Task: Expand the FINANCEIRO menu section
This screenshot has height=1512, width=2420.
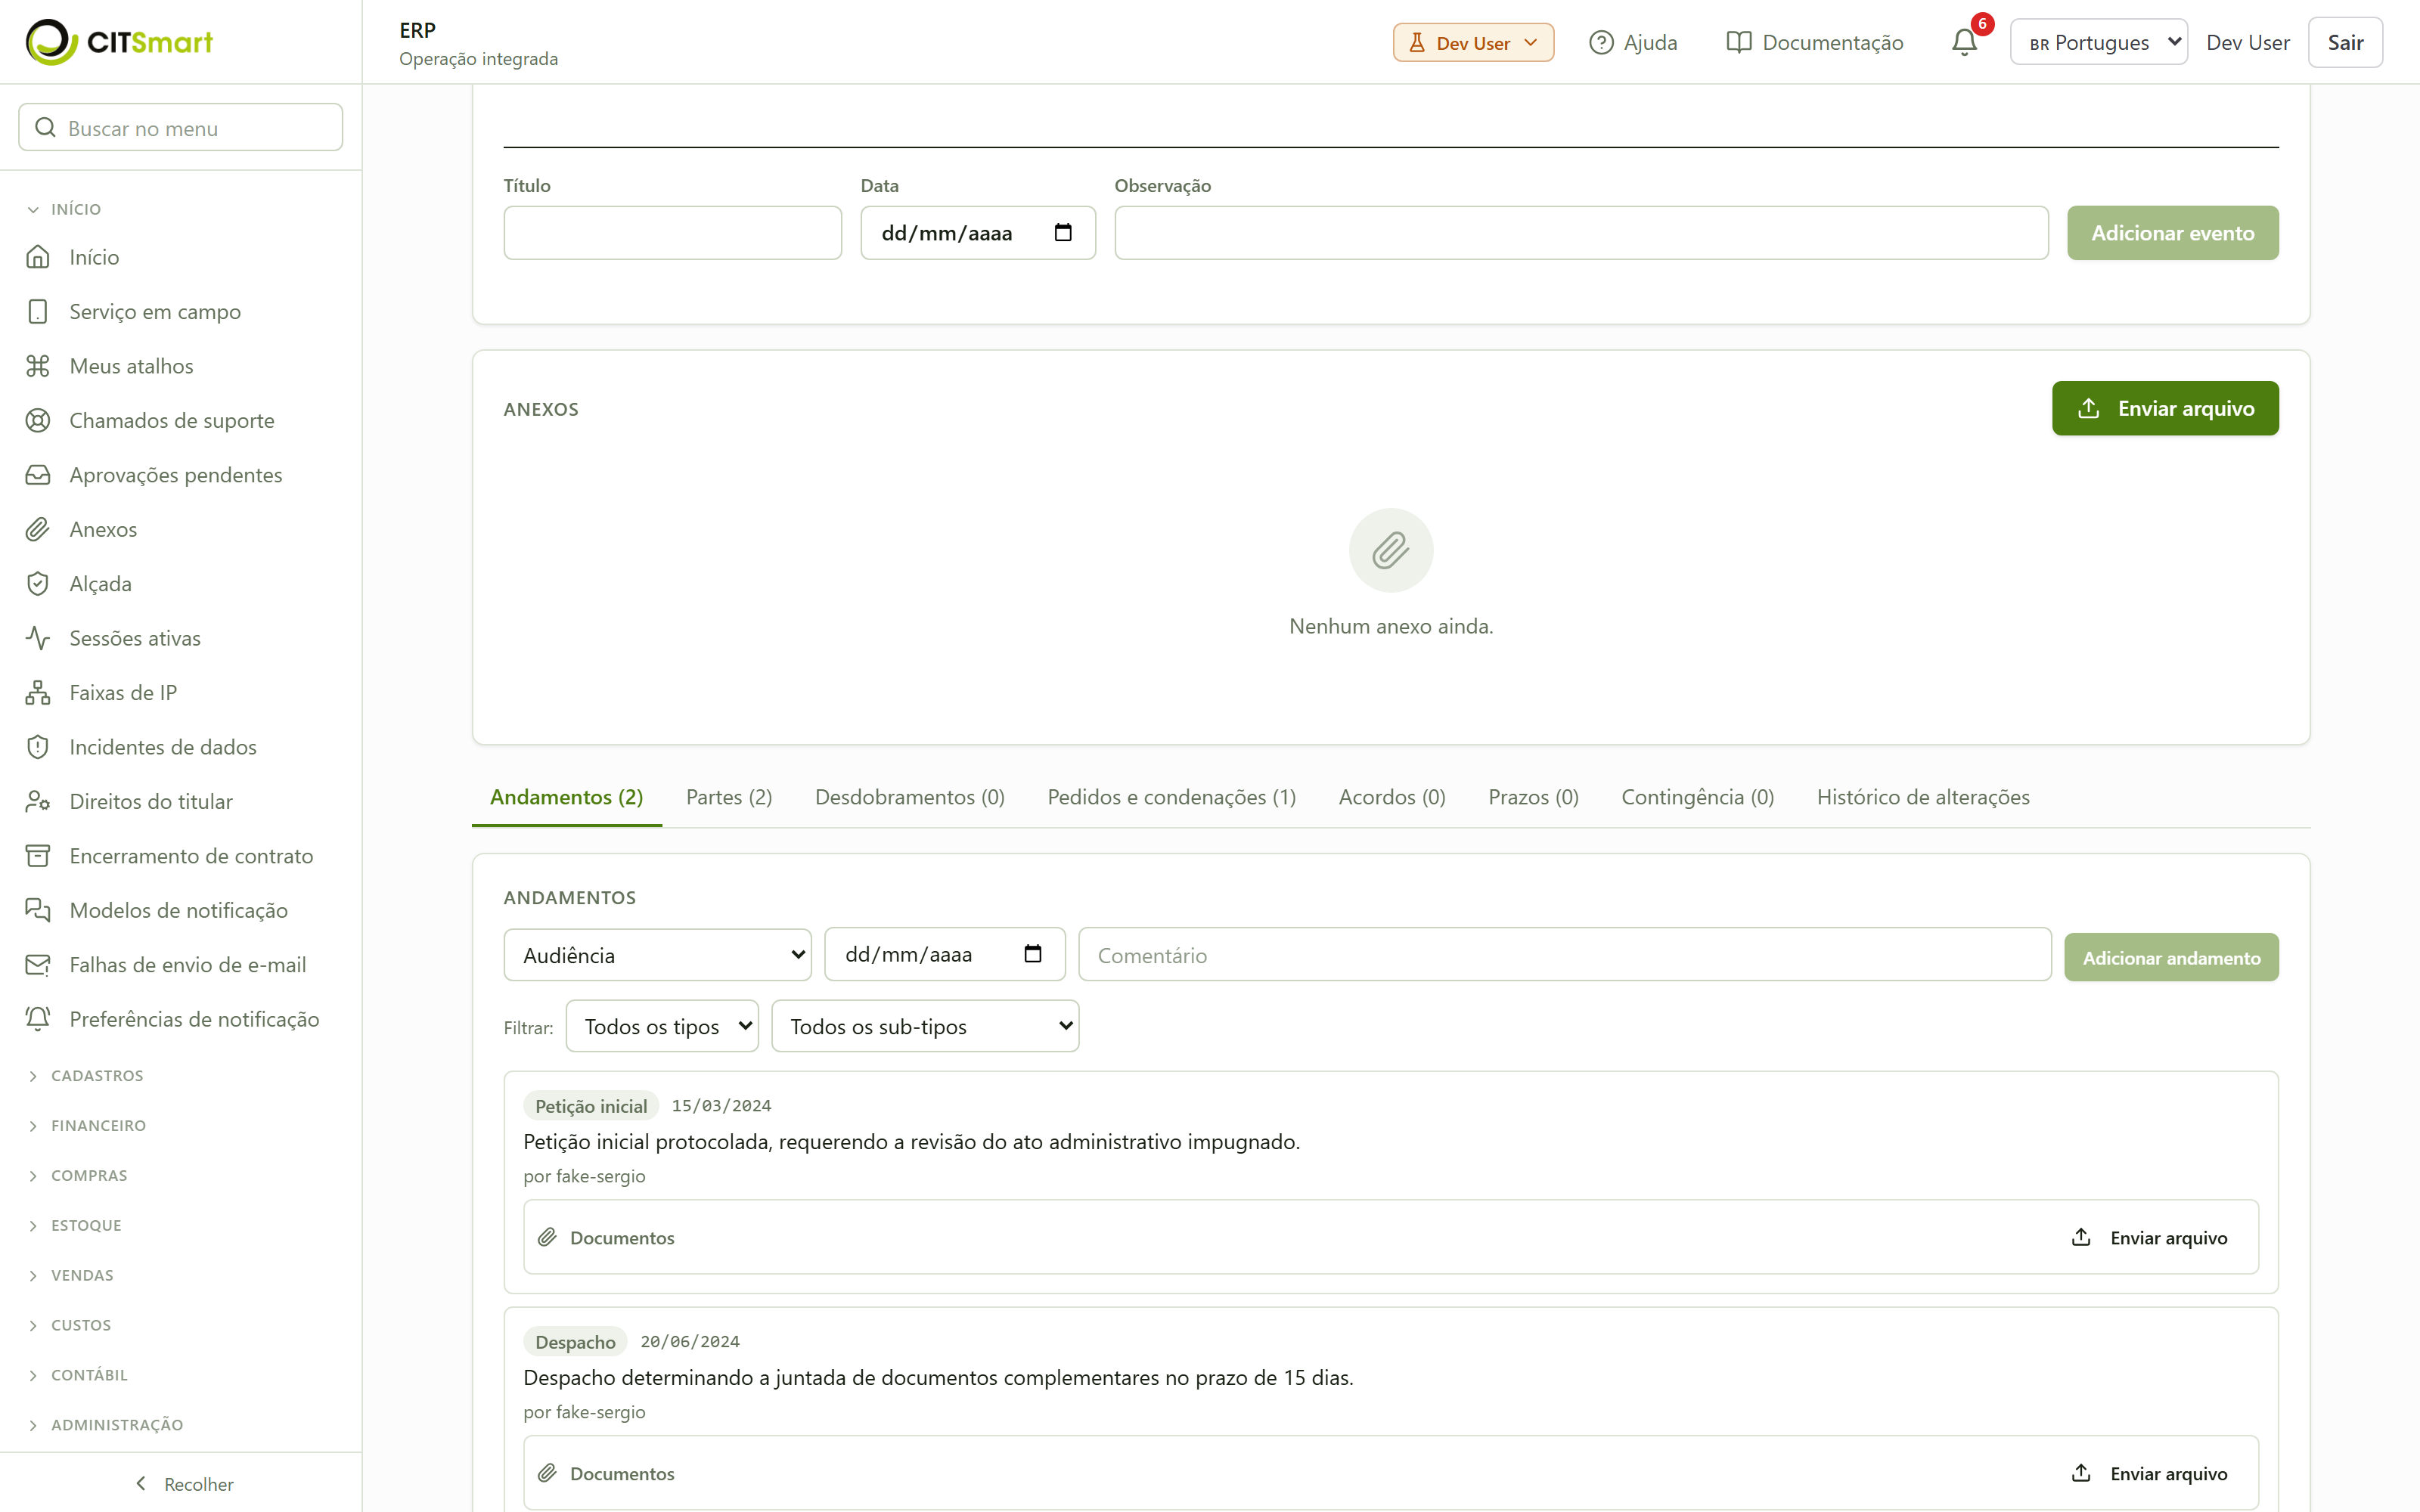Action: pyautogui.click(x=86, y=1126)
